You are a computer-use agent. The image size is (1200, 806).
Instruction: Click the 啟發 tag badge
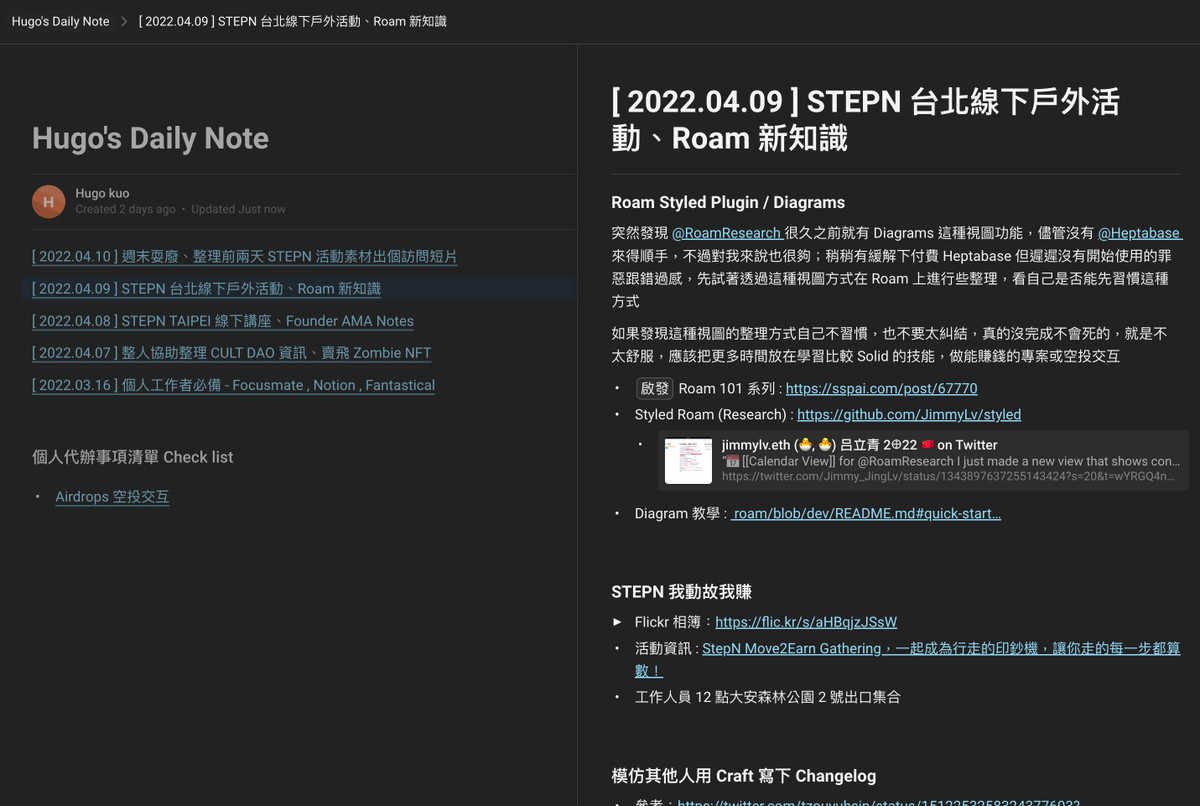pyautogui.click(x=654, y=388)
